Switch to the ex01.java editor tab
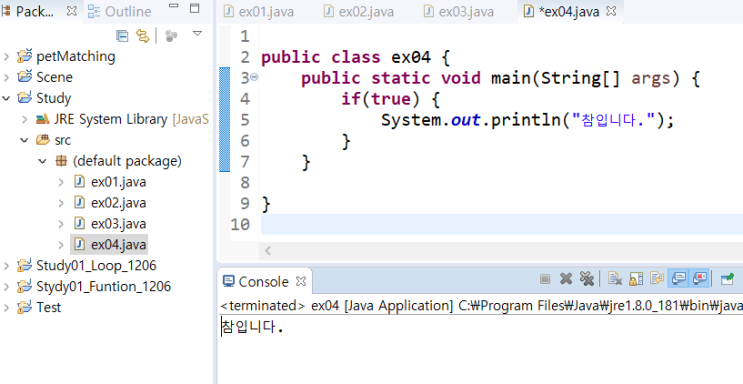 (x=258, y=11)
